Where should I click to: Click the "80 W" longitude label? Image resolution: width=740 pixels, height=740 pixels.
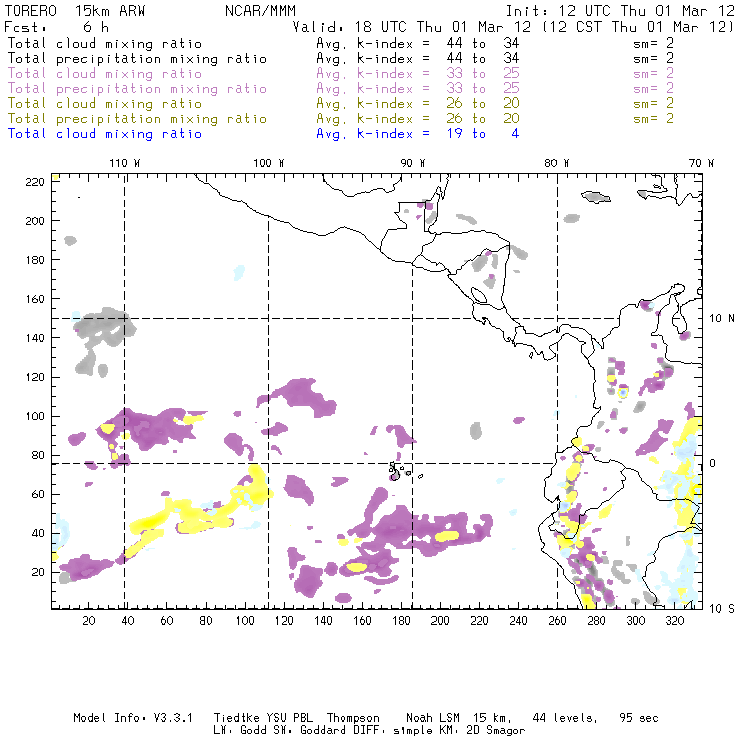pyautogui.click(x=557, y=163)
